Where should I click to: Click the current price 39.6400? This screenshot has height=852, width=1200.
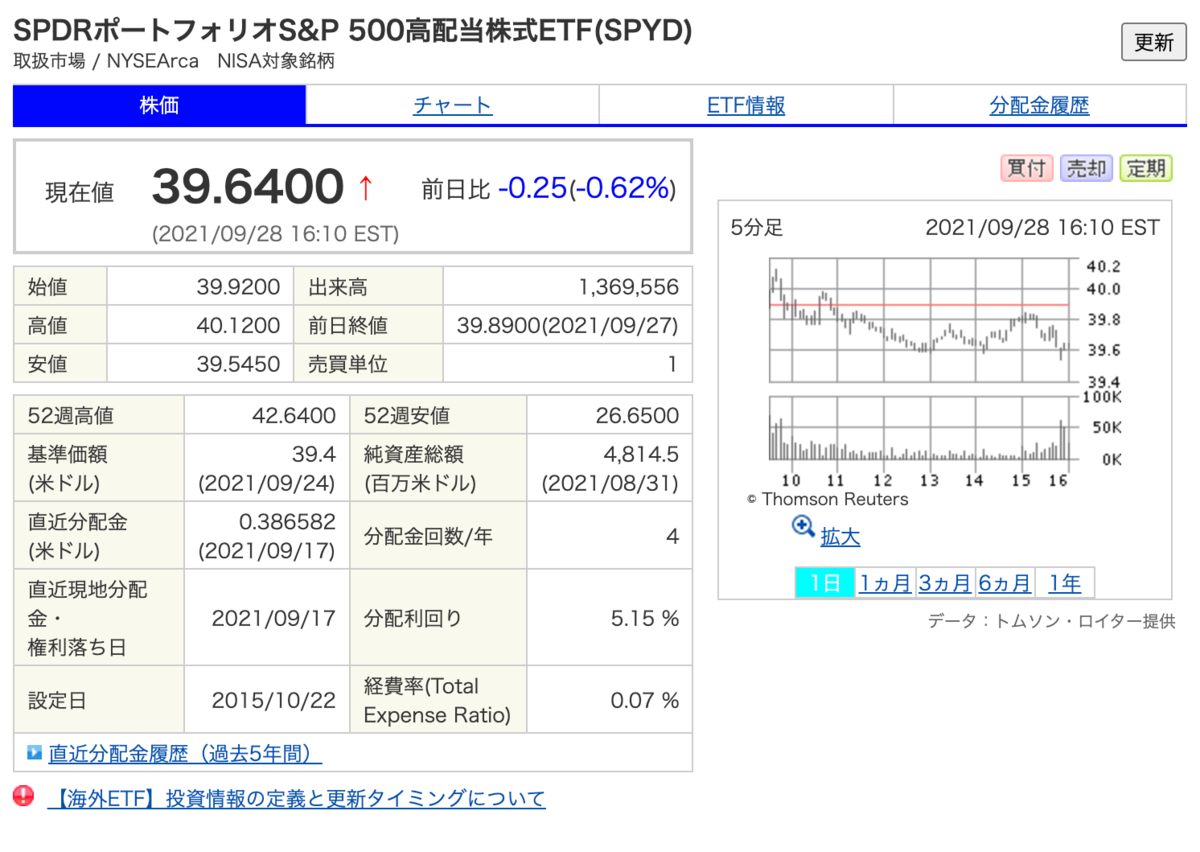click(x=247, y=187)
